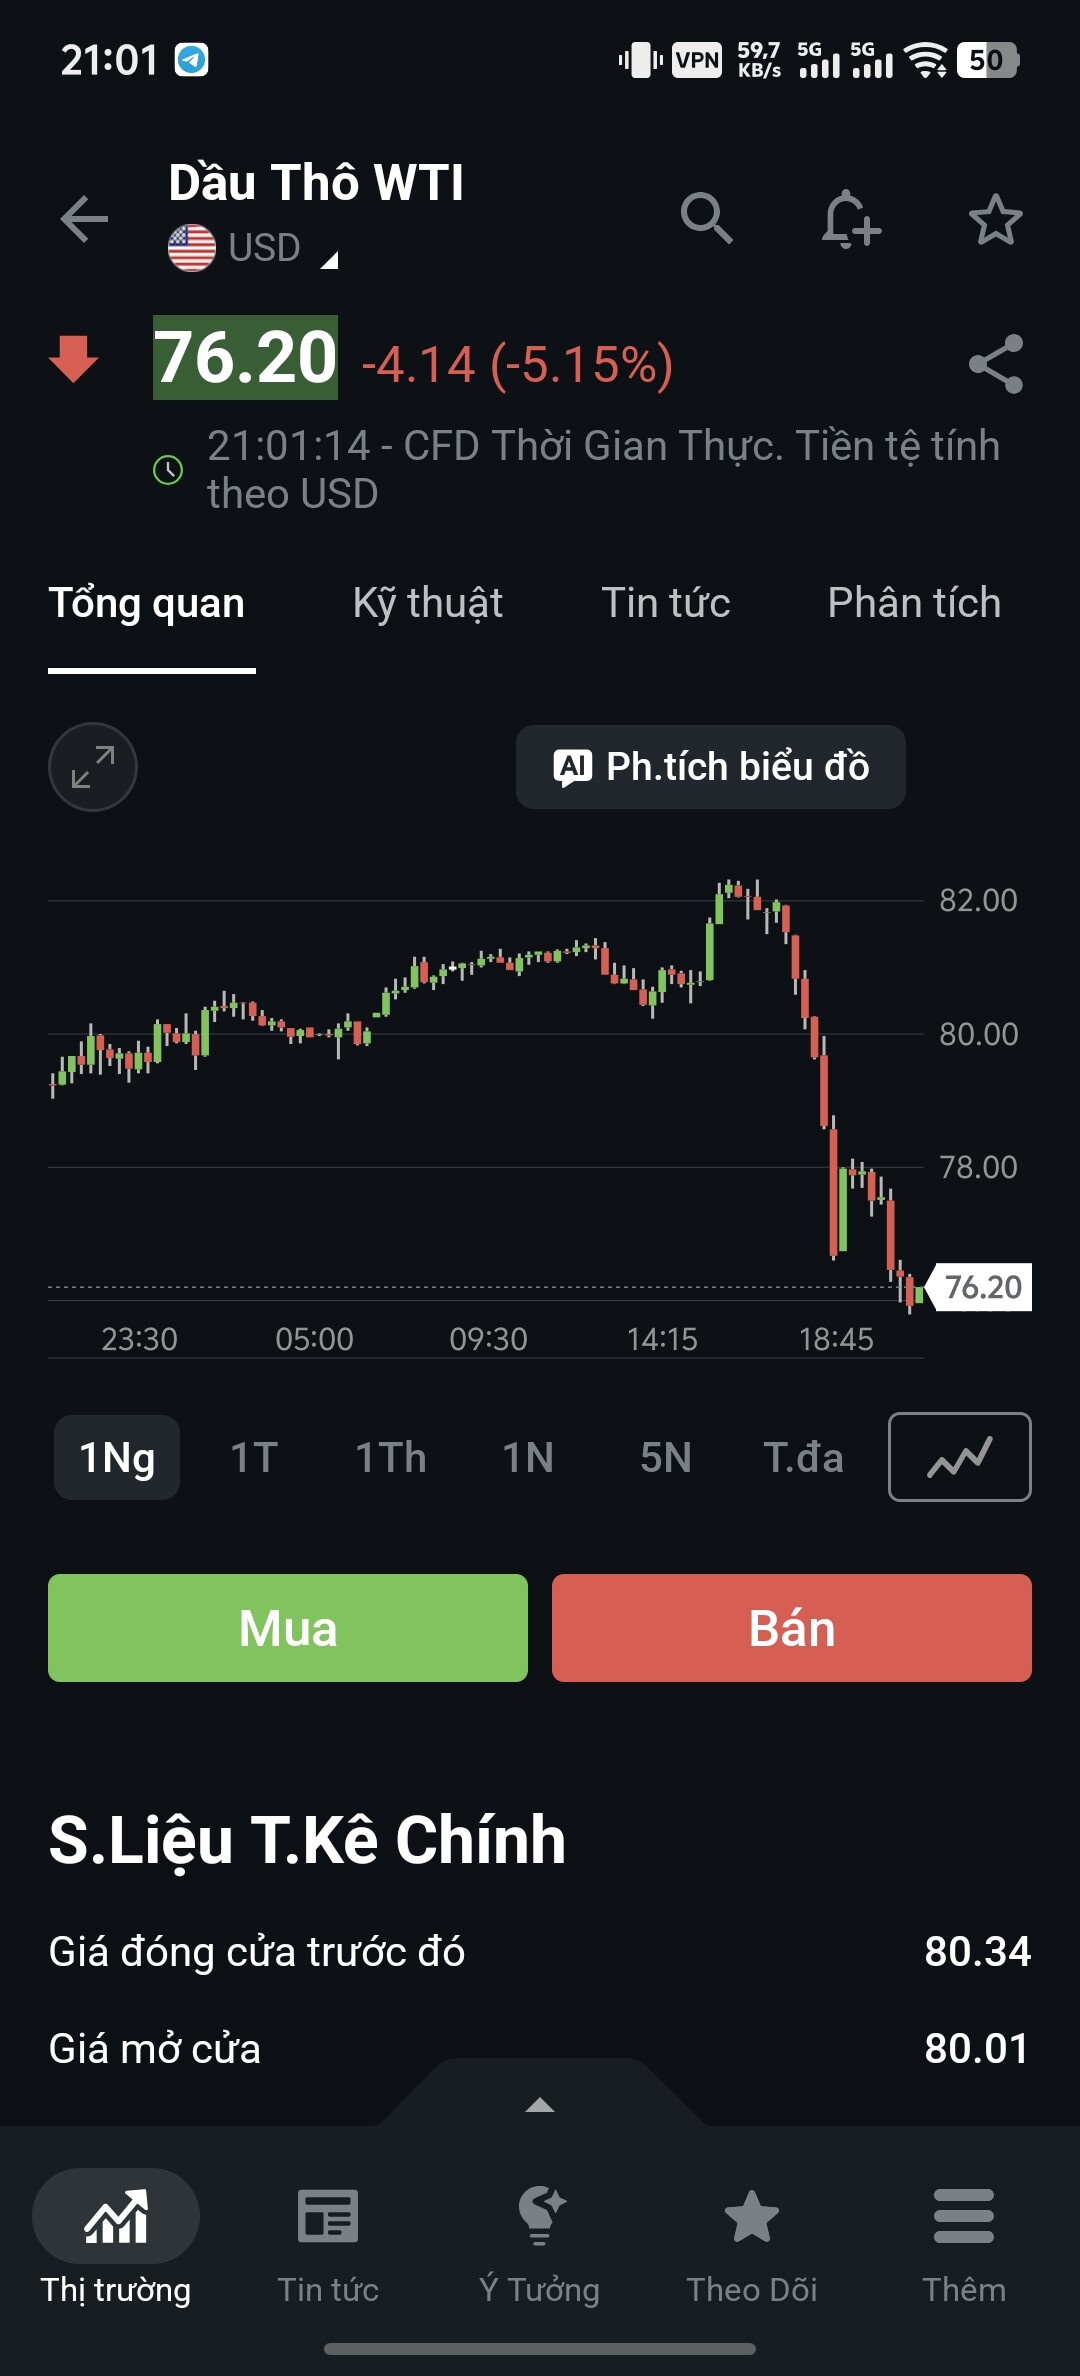Switch to the Phân tích tab
Viewport: 1080px width, 2376px height.
(914, 603)
